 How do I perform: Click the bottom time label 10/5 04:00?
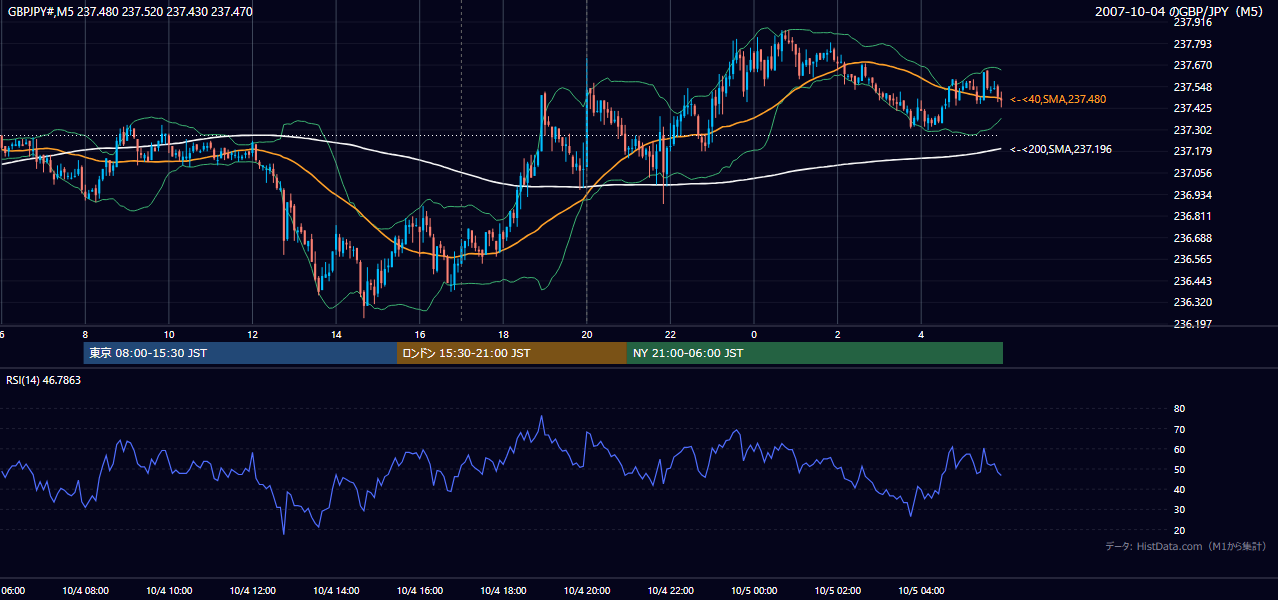tap(921, 591)
